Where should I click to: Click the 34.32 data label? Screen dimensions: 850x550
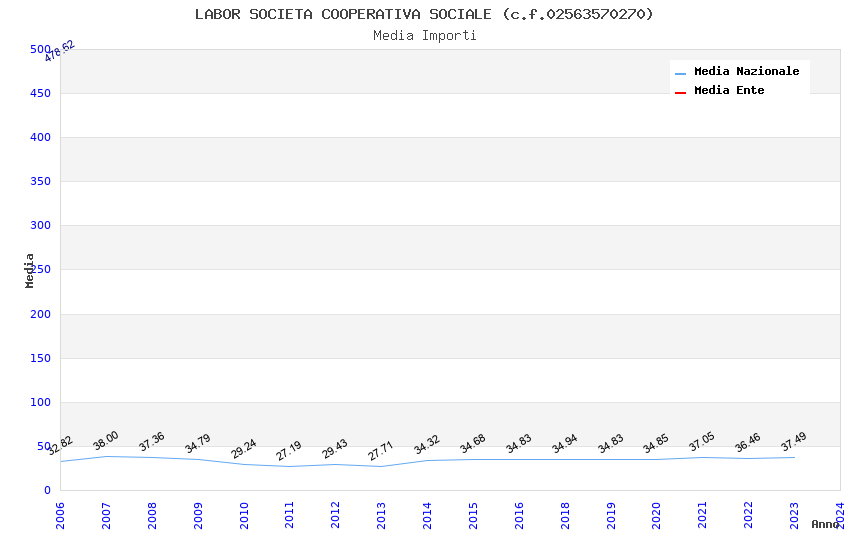click(x=427, y=444)
